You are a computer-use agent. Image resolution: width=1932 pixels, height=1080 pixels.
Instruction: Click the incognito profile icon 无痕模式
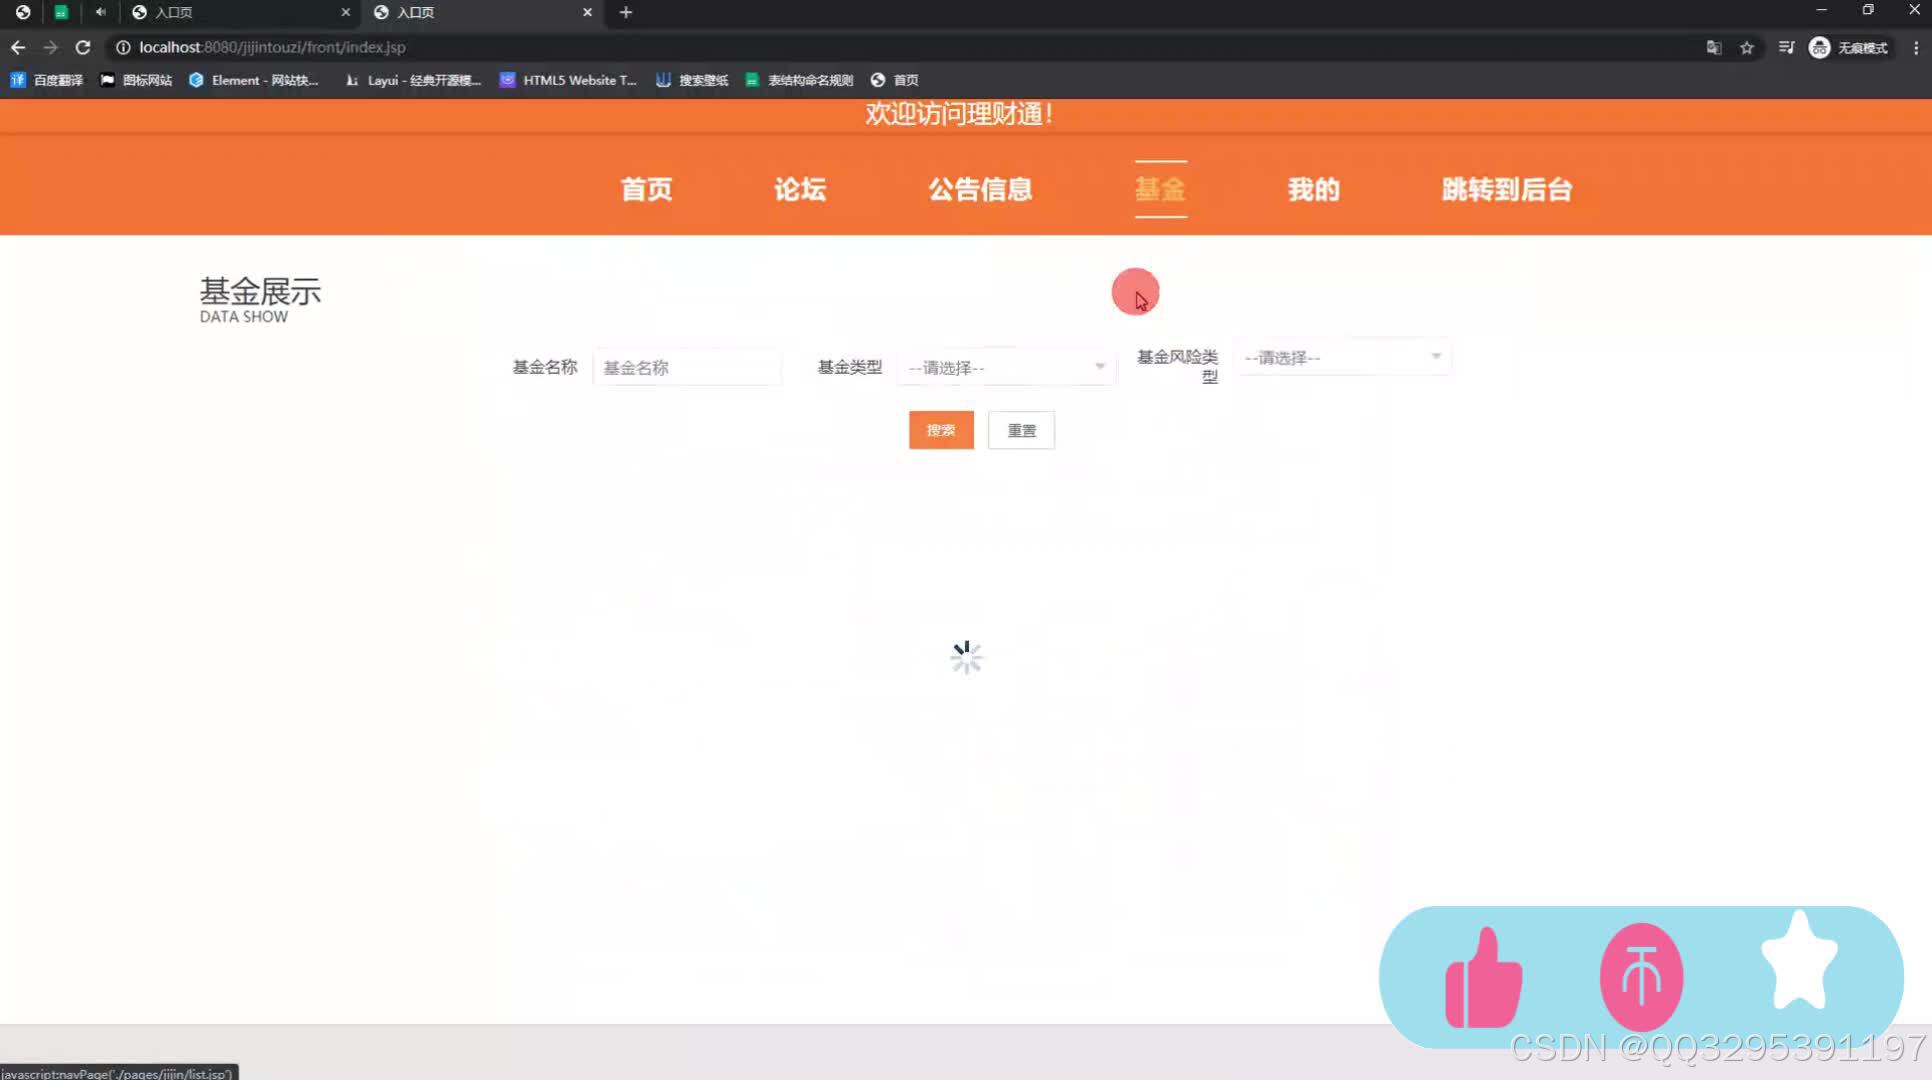pos(1848,47)
